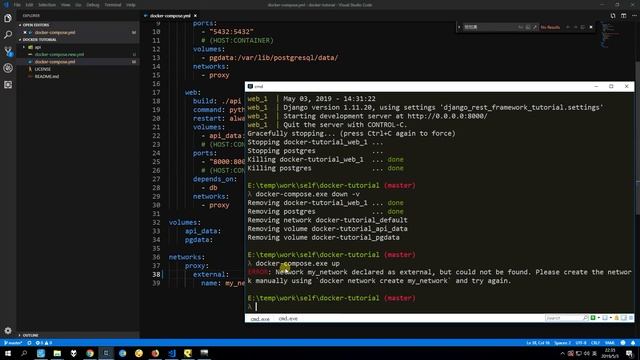Open the View menu
640x360 pixels.
(x=65, y=5)
